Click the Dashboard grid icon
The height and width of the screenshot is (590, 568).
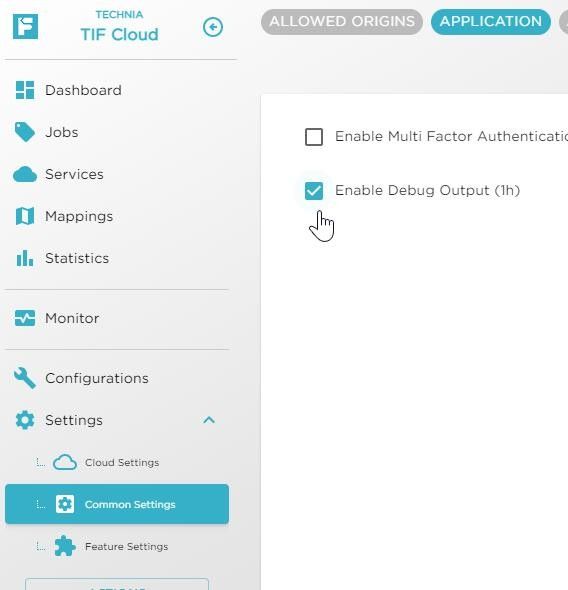pyautogui.click(x=25, y=90)
